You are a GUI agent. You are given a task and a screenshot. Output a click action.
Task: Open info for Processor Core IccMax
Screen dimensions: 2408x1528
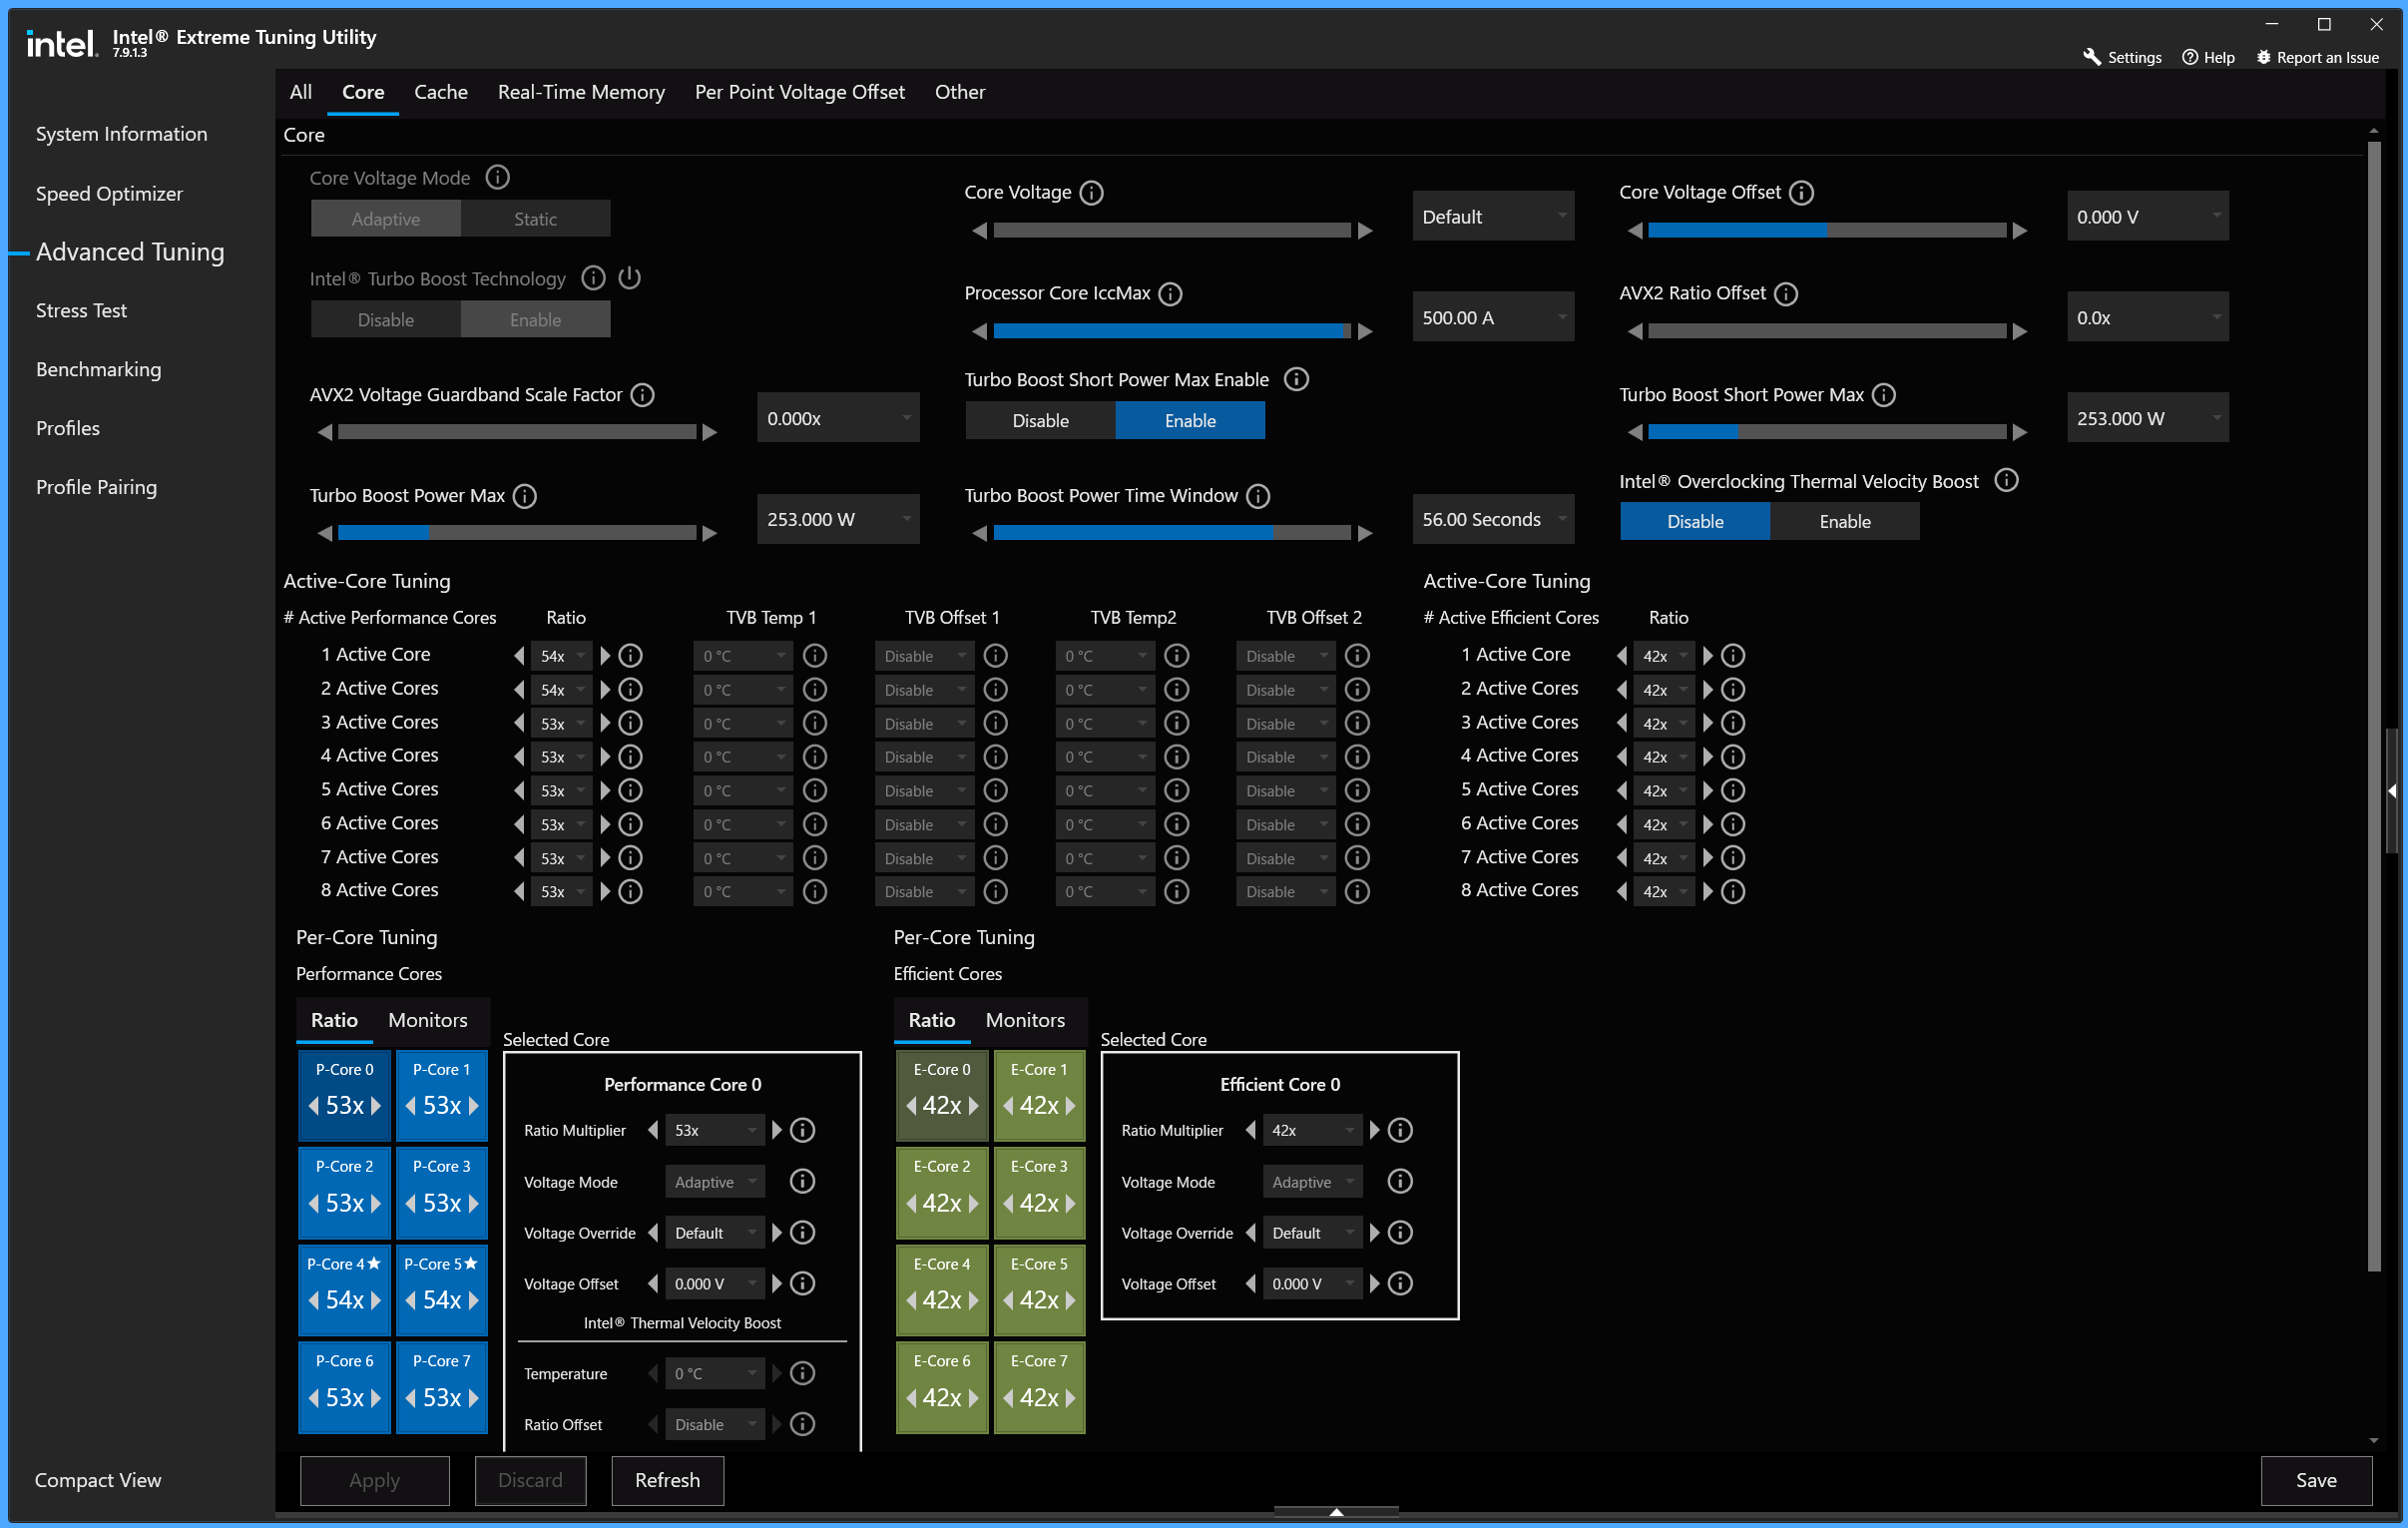pyautogui.click(x=1170, y=293)
